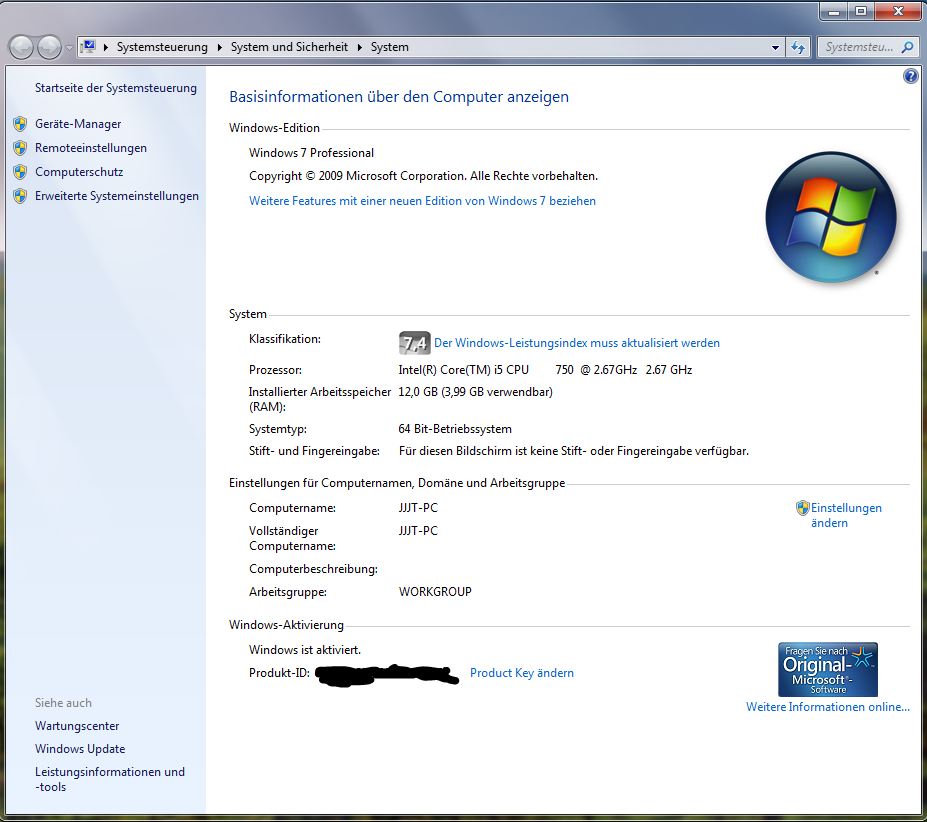Open Wartungscenter under Siehe auch
Screen dimensions: 927x822
[77, 726]
